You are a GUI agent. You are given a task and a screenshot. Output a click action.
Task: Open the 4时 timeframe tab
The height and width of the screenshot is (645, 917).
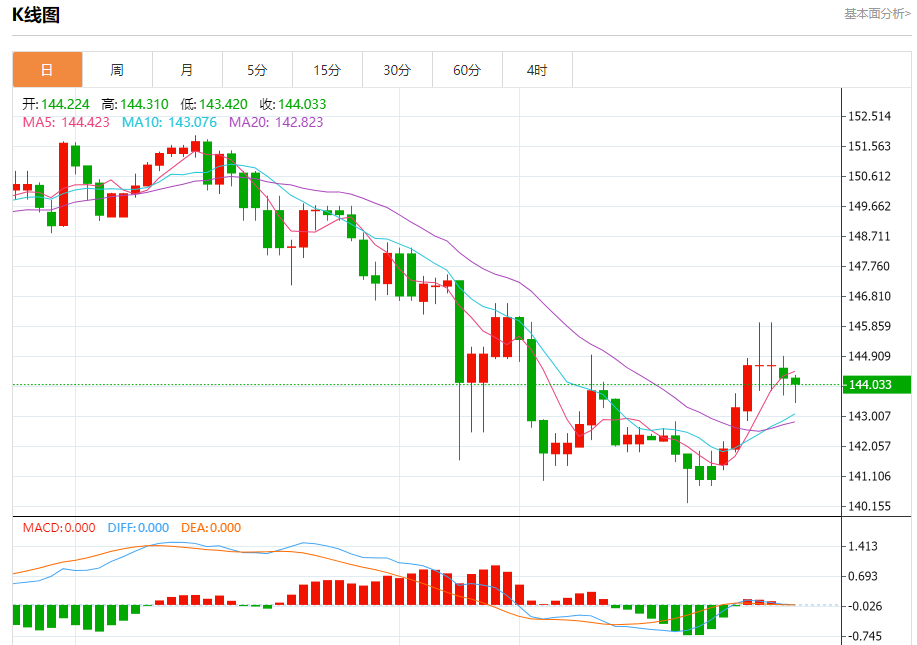point(537,70)
